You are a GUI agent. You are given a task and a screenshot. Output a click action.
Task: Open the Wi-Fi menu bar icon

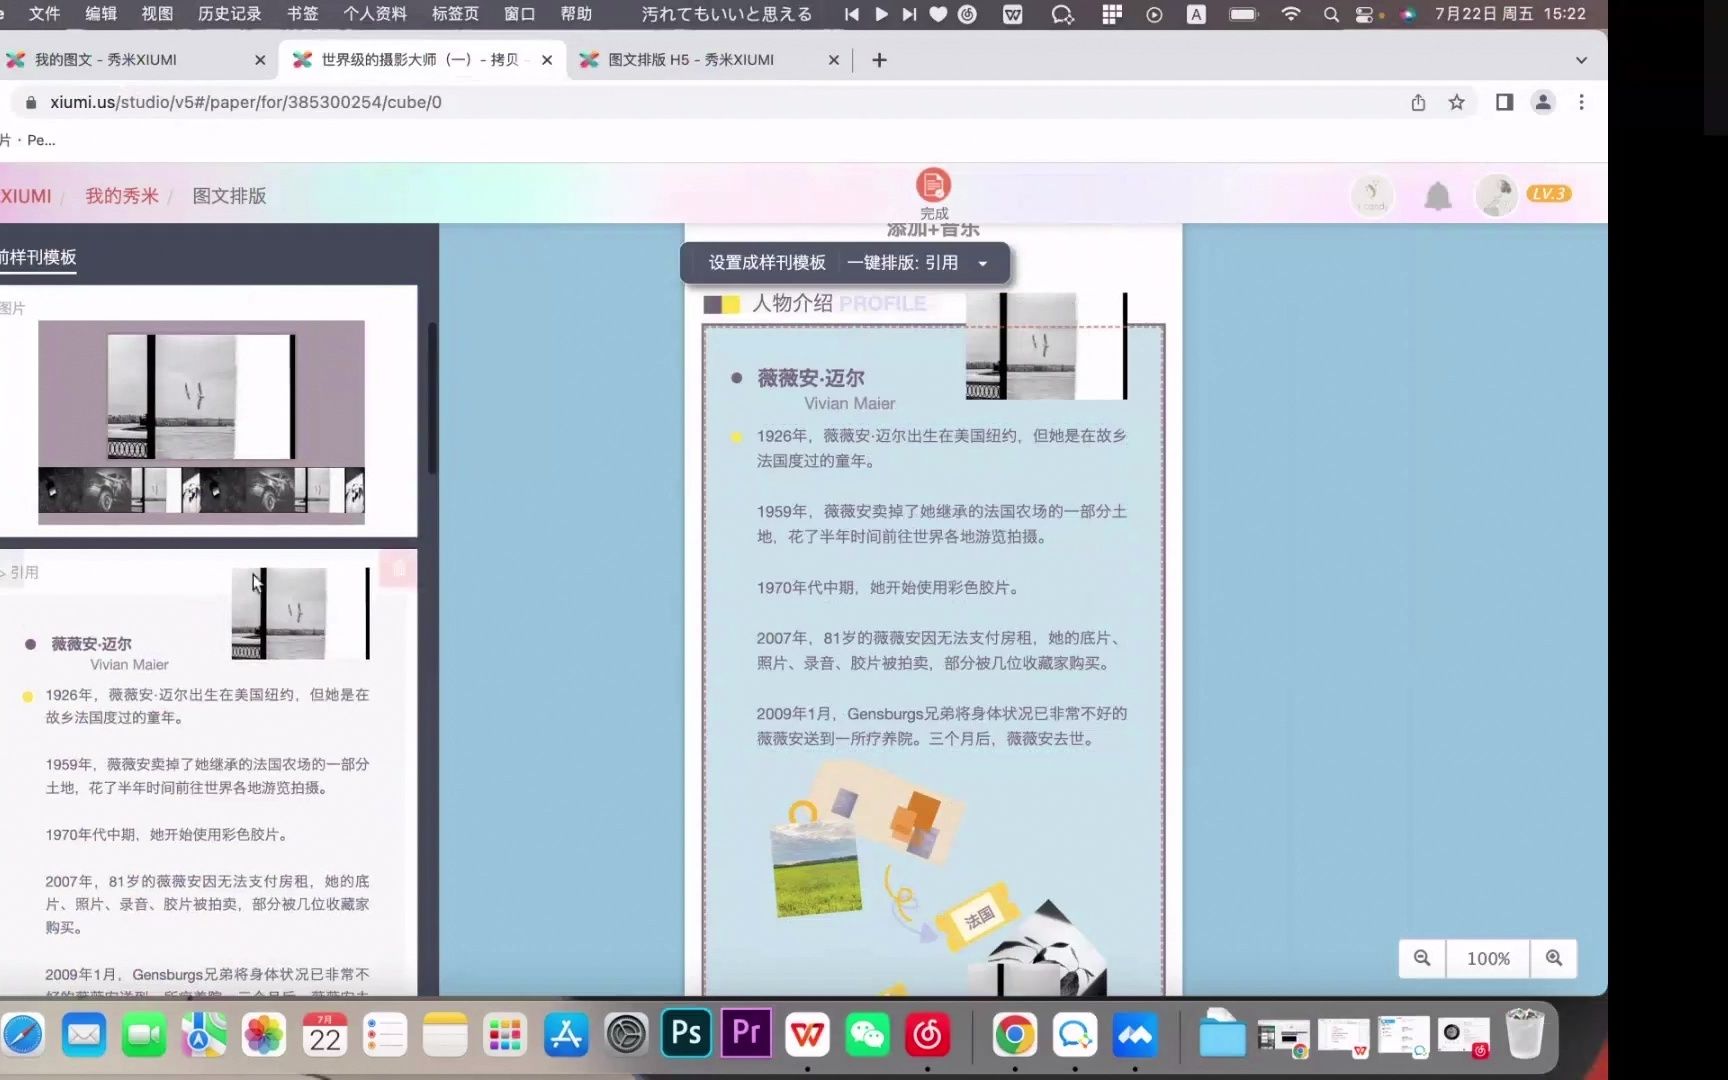click(x=1291, y=14)
